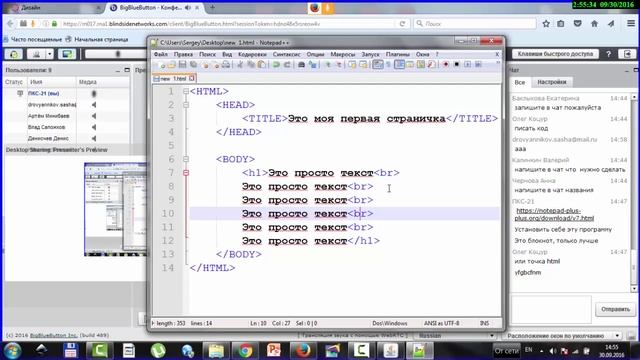Click the BigBlueButton help question mark icon
The height and width of the screenshot is (360, 640).
pyautogui.click(x=609, y=54)
